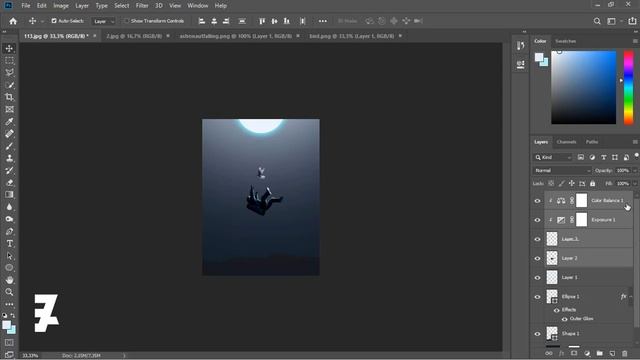
Task: Select the Eyedropper tool
Action: coord(9,121)
